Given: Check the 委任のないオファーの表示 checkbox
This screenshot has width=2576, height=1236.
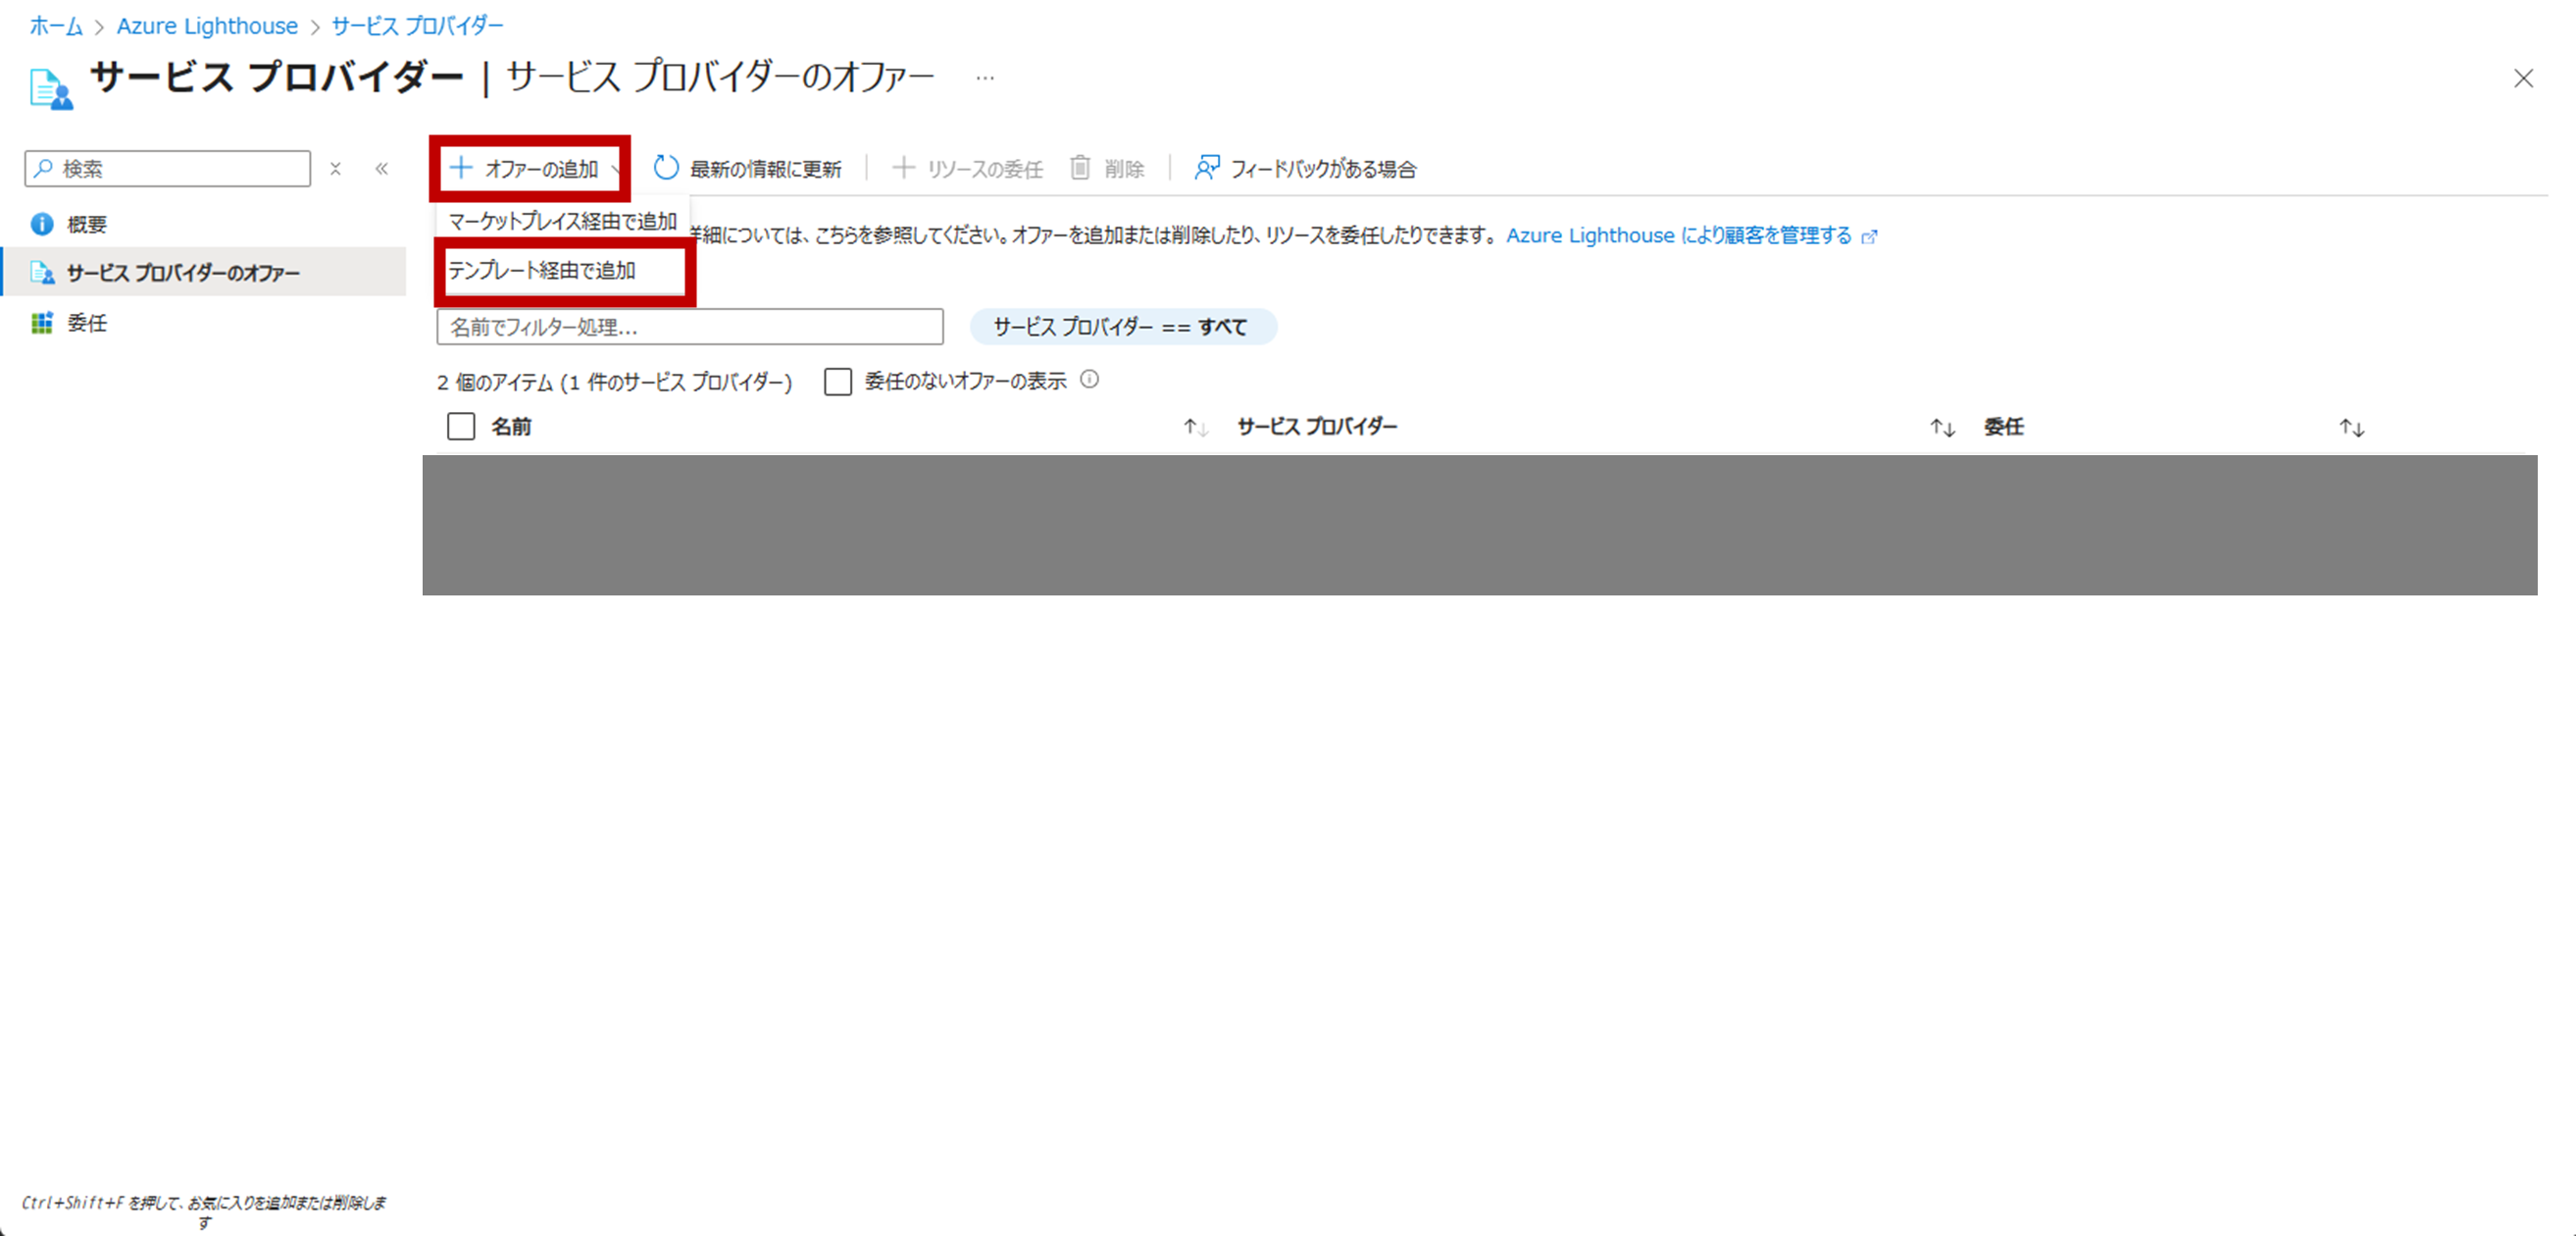Looking at the screenshot, I should coord(837,381).
